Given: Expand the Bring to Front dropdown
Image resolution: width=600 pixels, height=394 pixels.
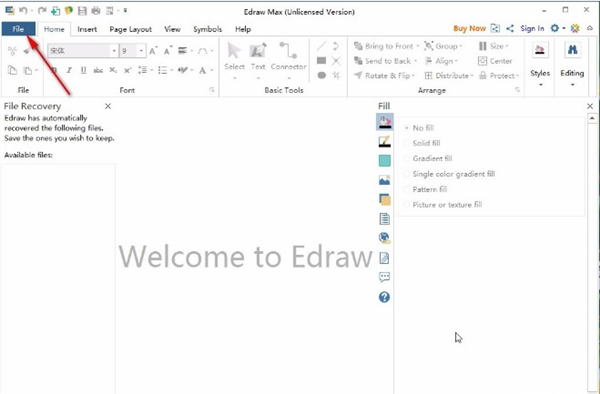Looking at the screenshot, I should pos(418,46).
